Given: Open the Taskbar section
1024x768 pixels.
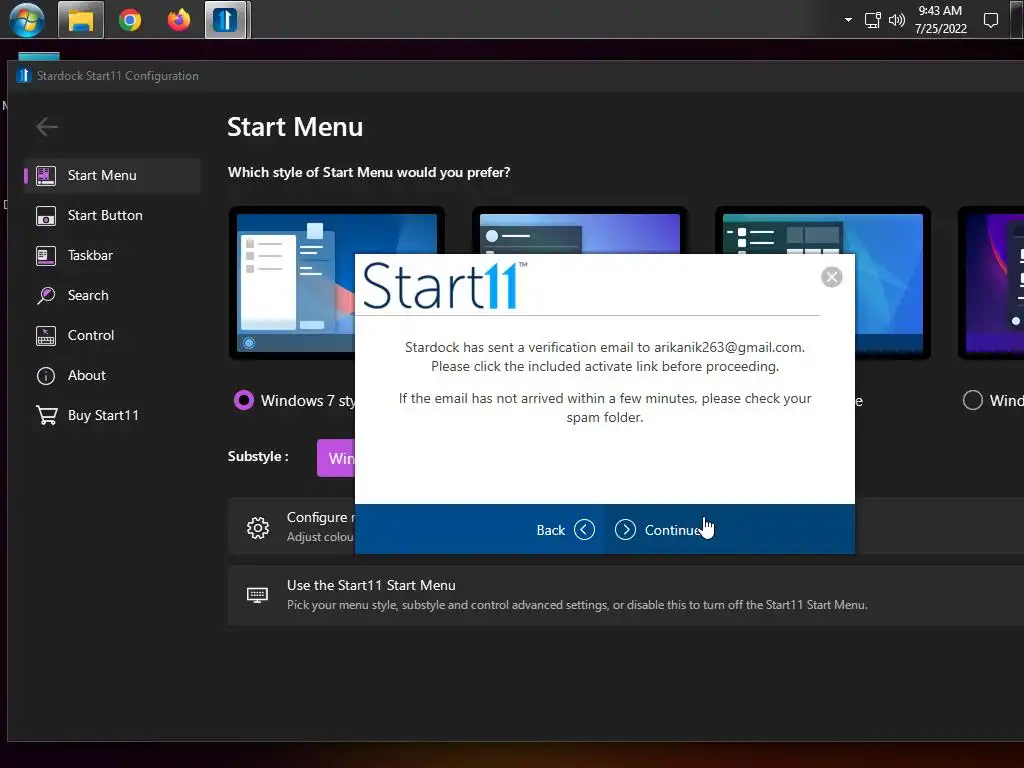Looking at the screenshot, I should click(x=112, y=255).
